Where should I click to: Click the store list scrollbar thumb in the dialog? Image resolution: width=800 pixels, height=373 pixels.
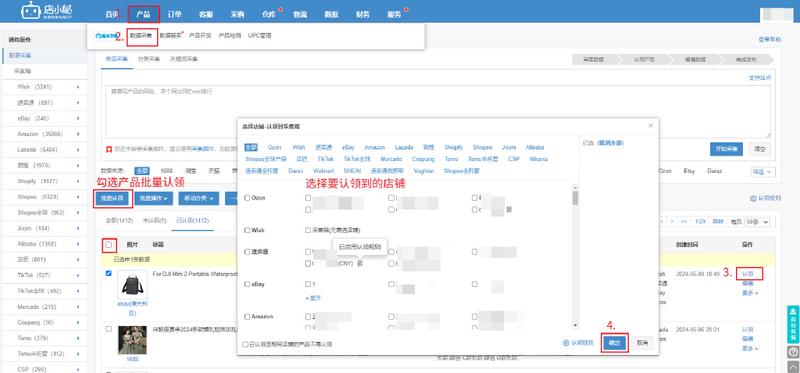(x=576, y=197)
